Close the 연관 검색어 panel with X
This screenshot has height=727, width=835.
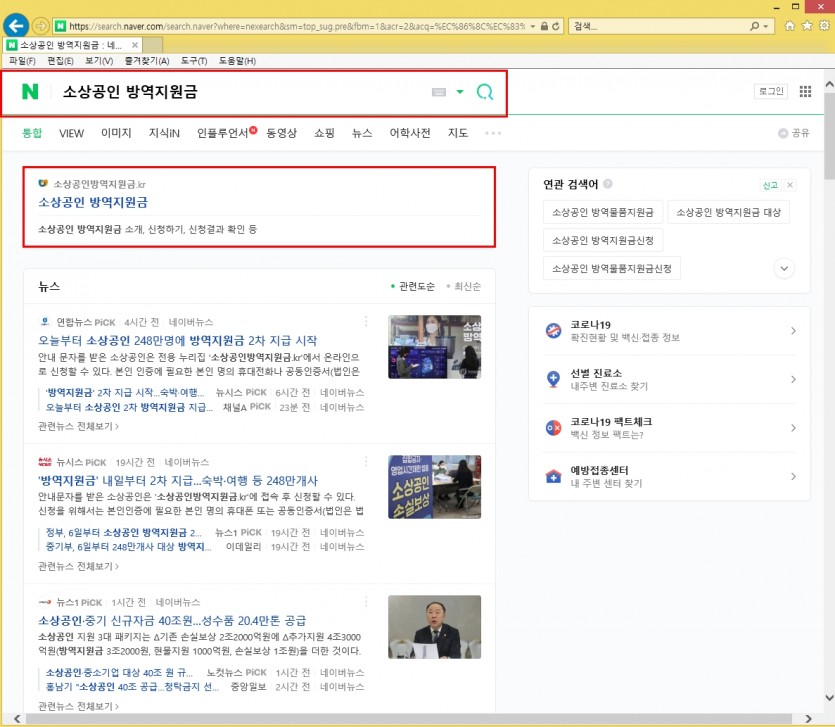[x=789, y=185]
